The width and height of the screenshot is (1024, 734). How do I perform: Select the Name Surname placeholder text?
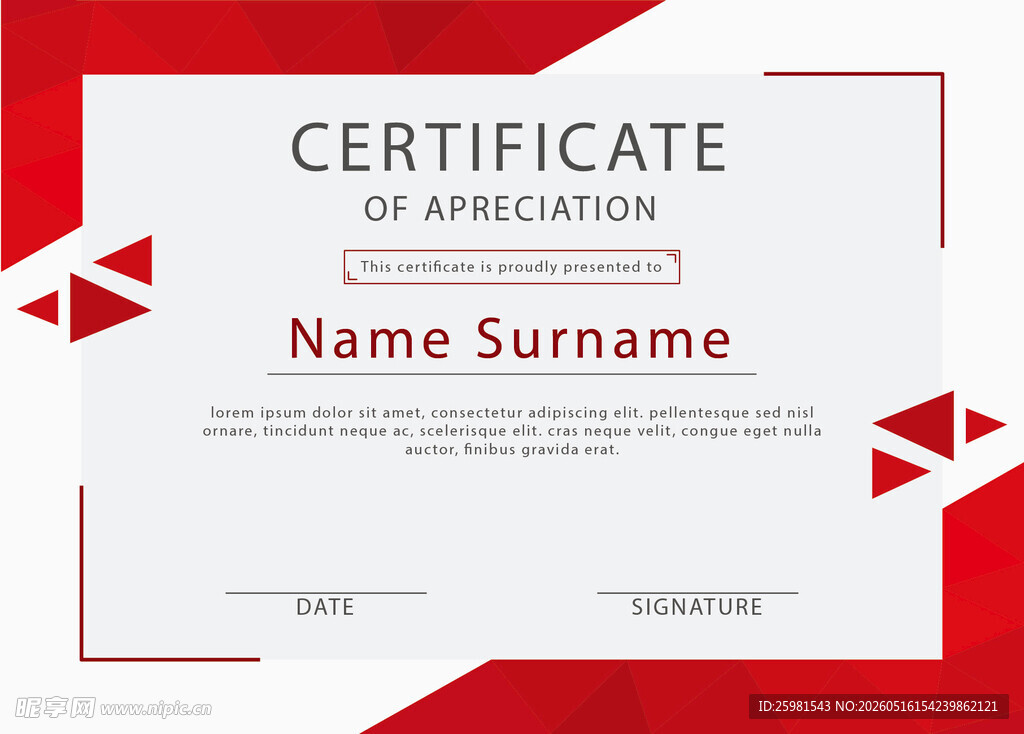pos(510,338)
